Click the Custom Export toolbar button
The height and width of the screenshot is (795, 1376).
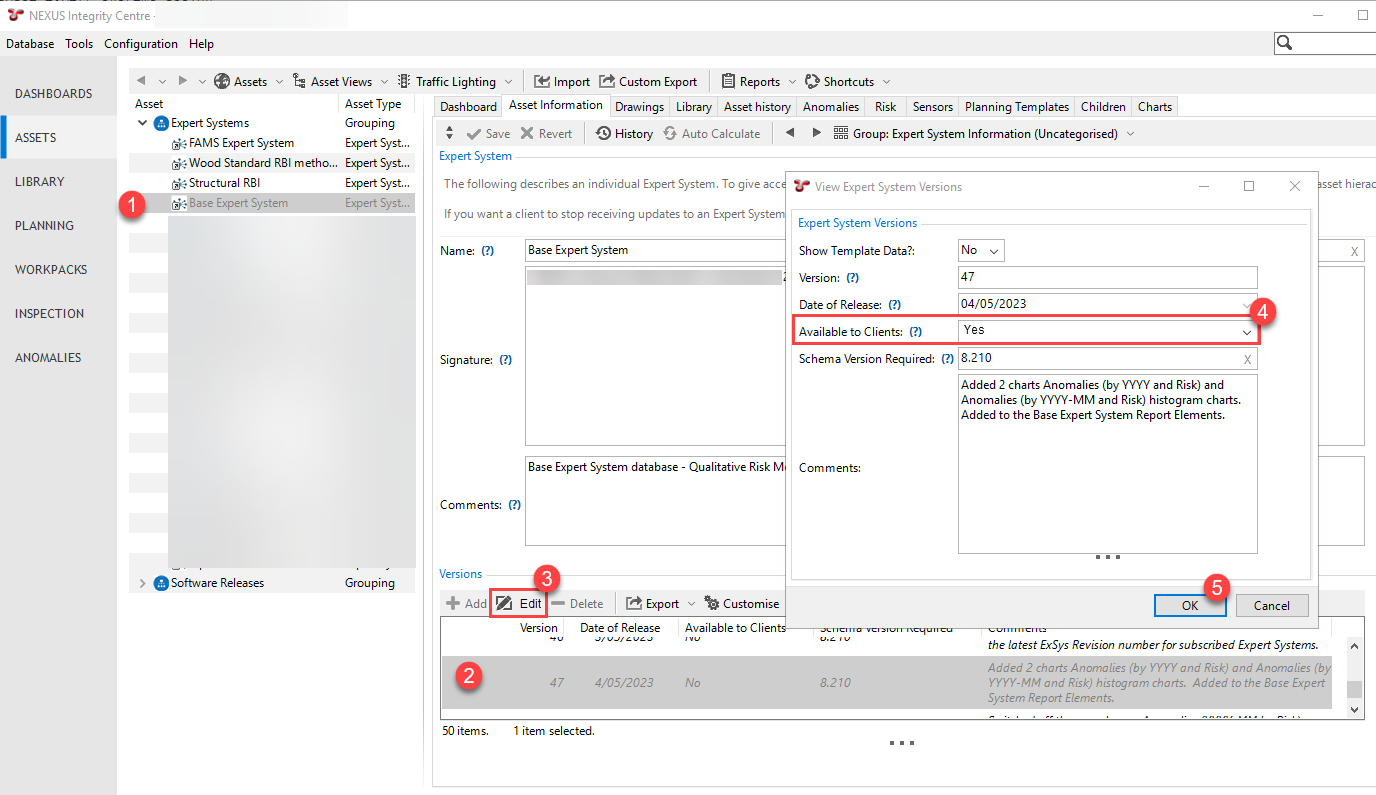[648, 82]
